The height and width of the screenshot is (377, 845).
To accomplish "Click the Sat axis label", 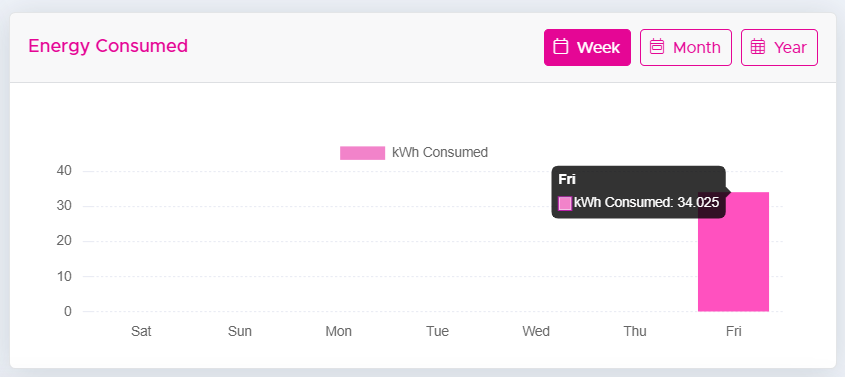I will [141, 331].
